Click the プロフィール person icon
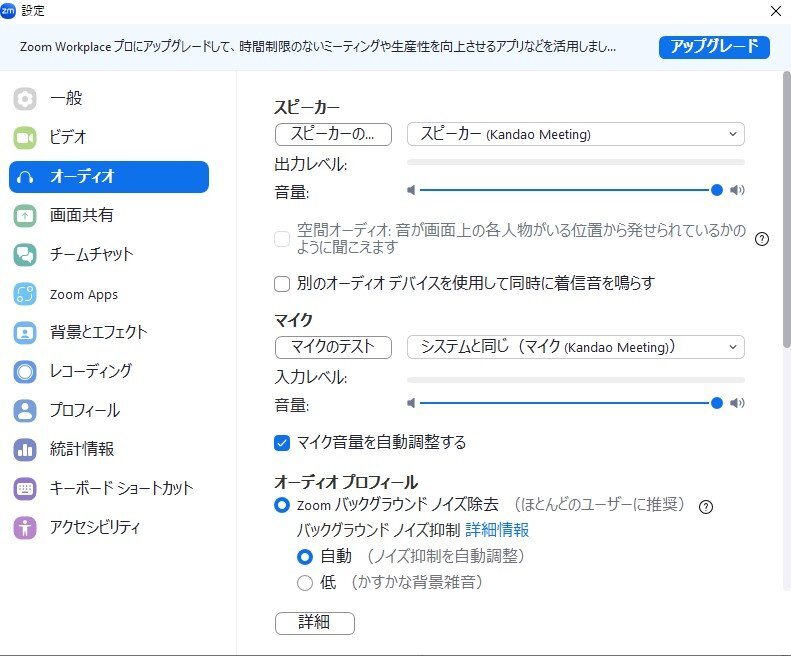 pos(25,411)
